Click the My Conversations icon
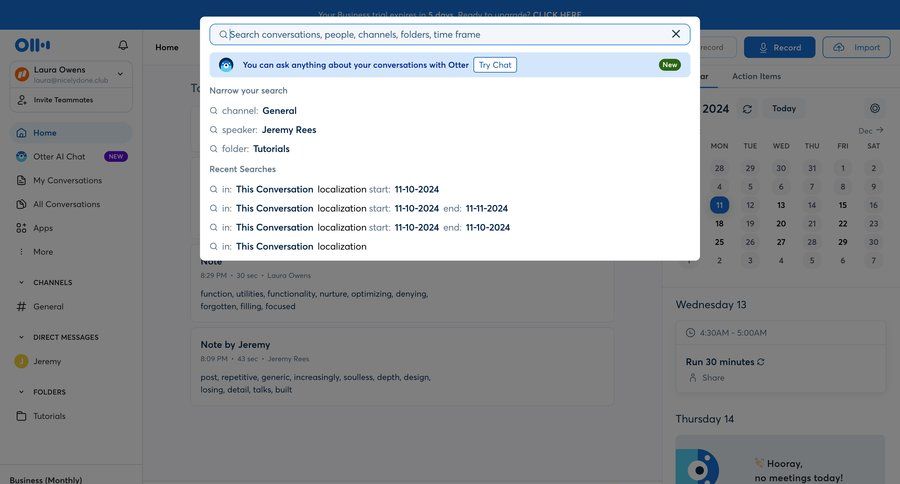This screenshot has height=484, width=900. pyautogui.click(x=21, y=180)
